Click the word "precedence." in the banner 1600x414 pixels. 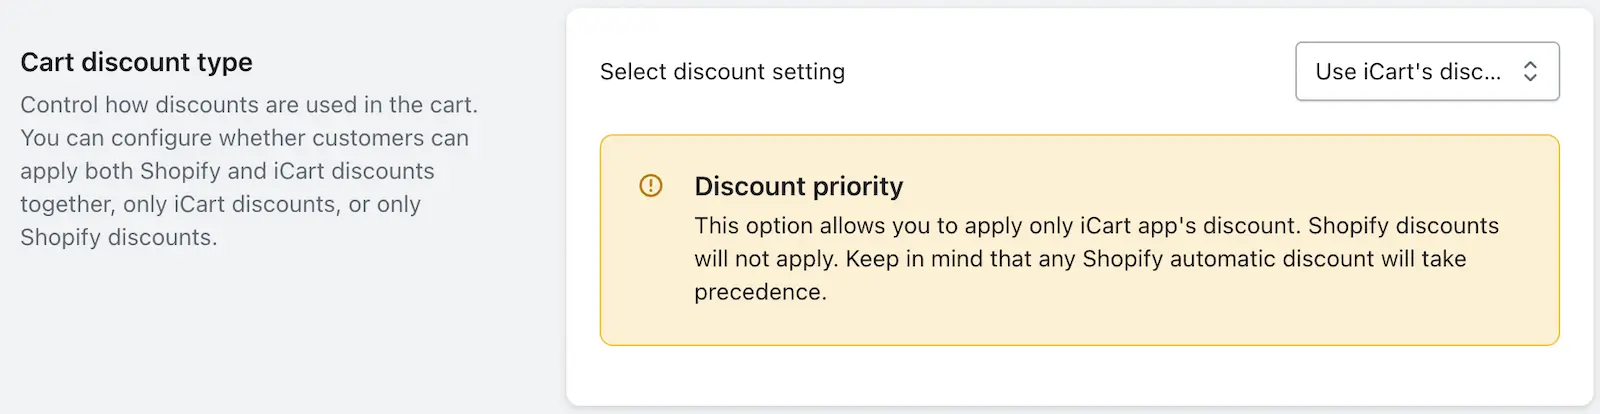[760, 292]
